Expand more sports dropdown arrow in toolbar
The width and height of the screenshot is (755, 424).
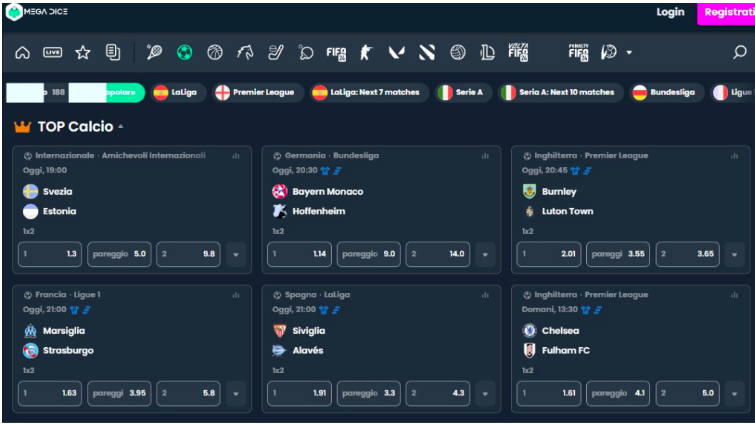pos(629,52)
